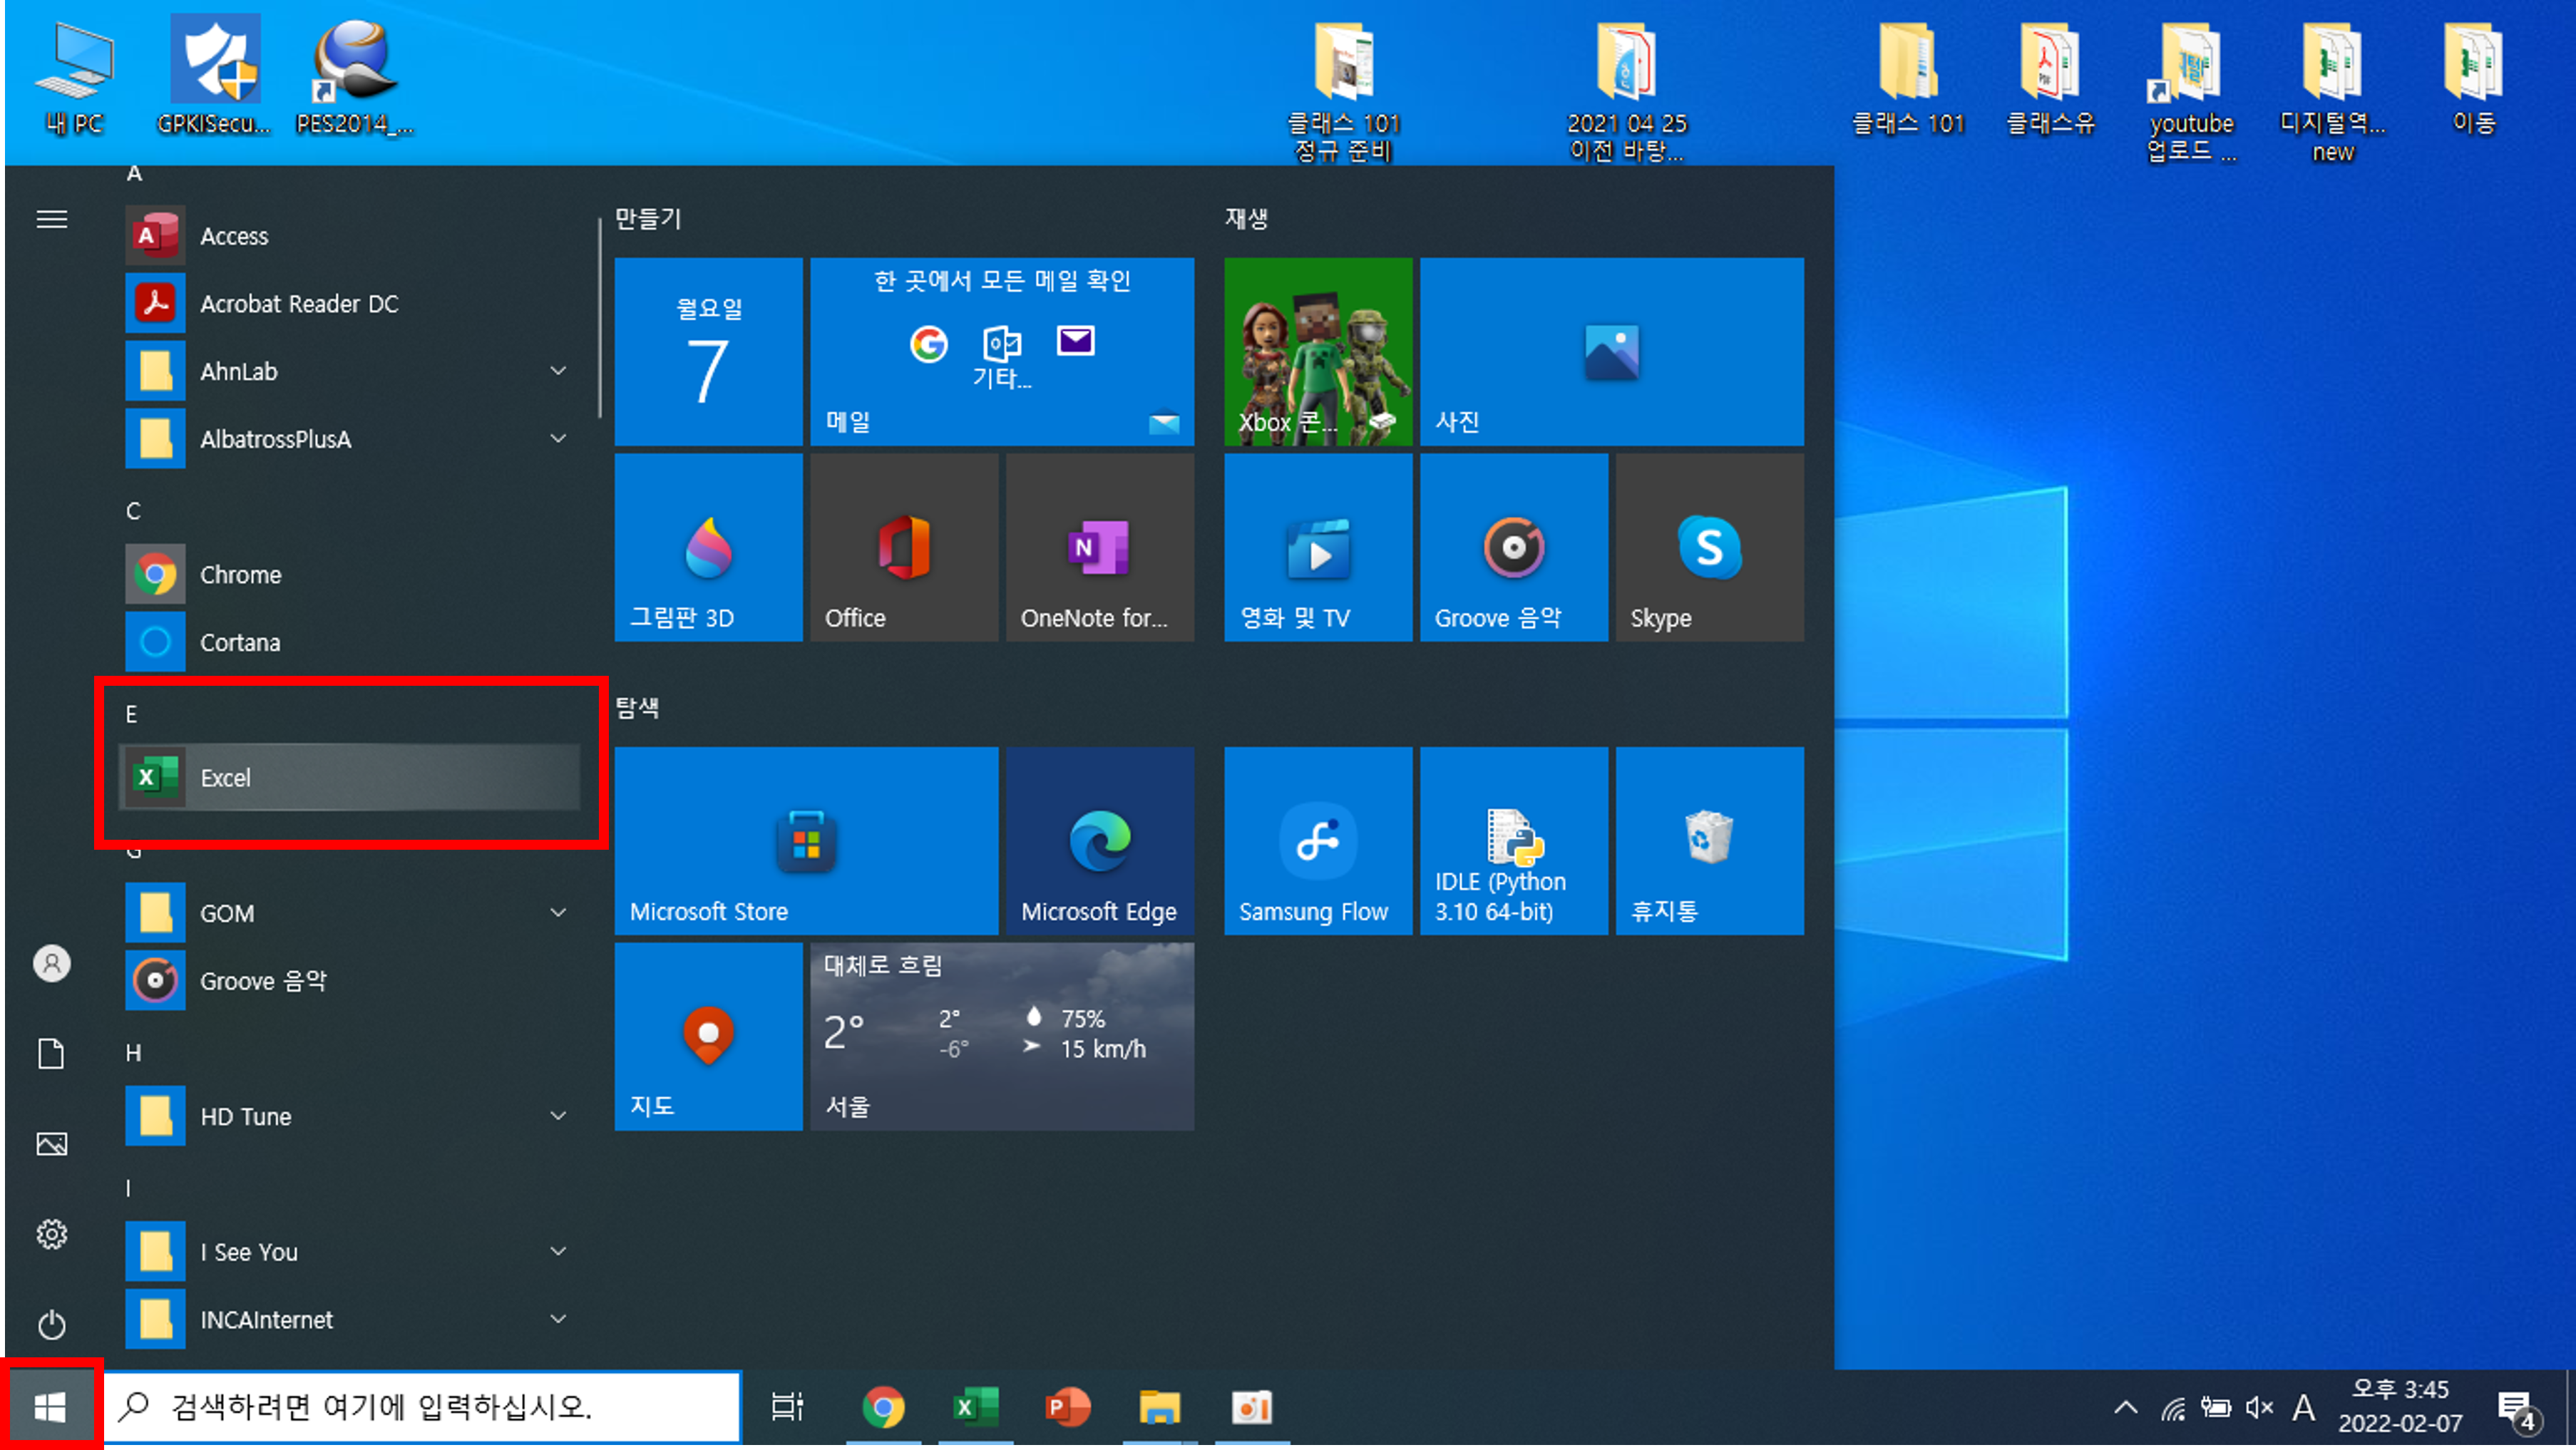Screen dimensions: 2576x1450
Task: Expand the HD Tune folder
Action: (558, 1115)
